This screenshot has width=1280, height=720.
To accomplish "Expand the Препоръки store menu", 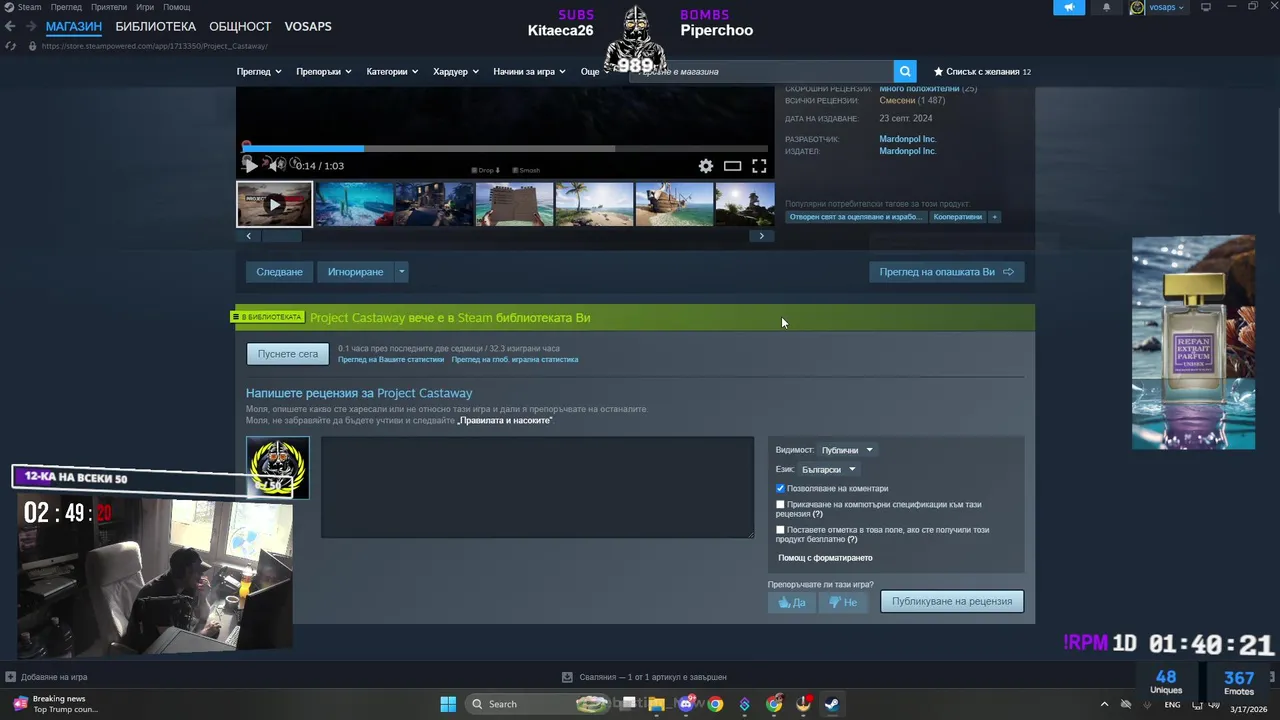I will click(324, 71).
